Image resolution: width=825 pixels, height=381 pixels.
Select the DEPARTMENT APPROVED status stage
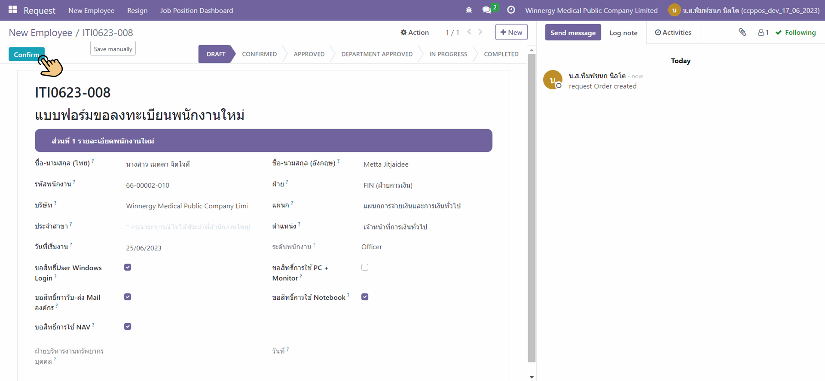coord(377,54)
